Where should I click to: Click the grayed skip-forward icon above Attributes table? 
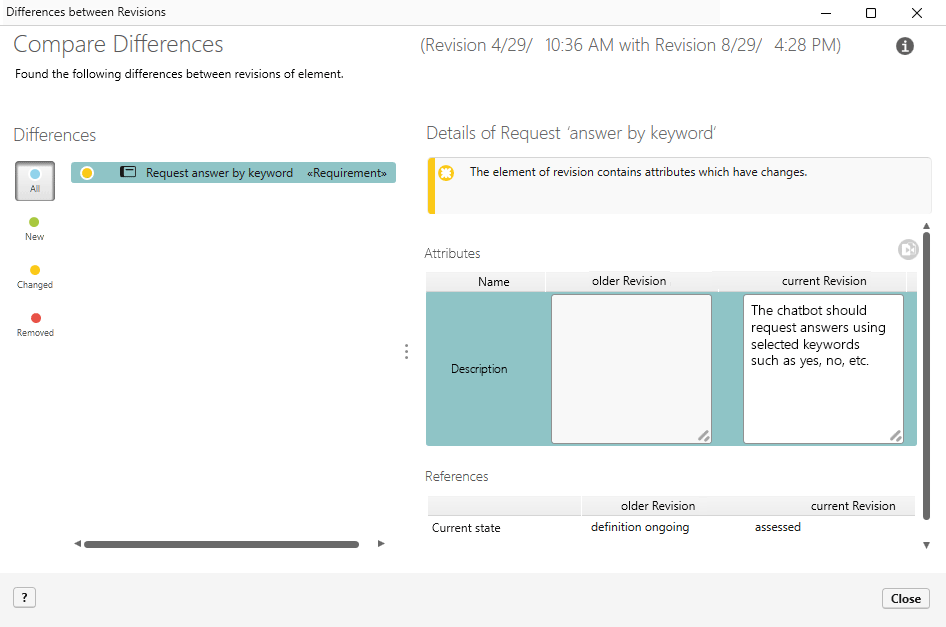(907, 250)
